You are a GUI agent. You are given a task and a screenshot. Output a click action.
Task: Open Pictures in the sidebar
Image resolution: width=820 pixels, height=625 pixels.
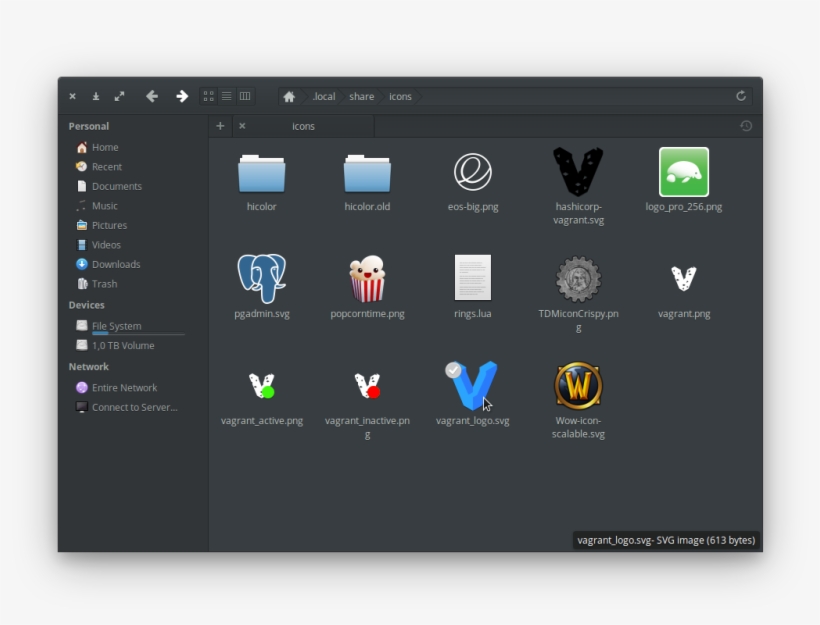109,225
